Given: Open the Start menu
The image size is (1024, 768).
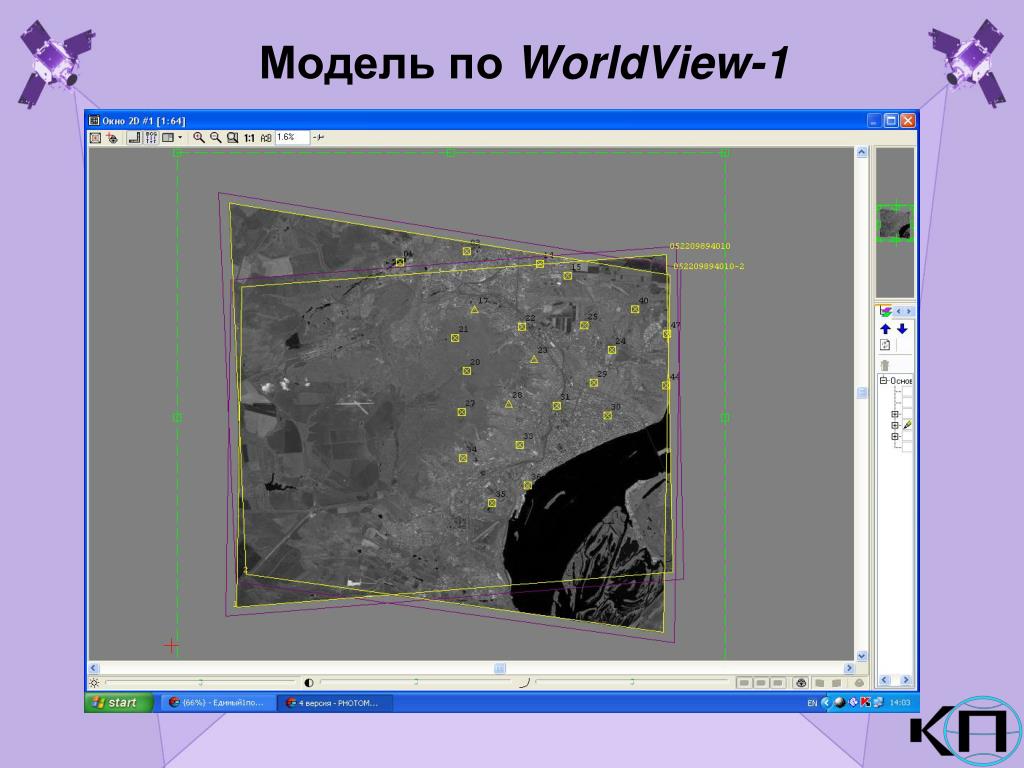Looking at the screenshot, I should (x=118, y=702).
